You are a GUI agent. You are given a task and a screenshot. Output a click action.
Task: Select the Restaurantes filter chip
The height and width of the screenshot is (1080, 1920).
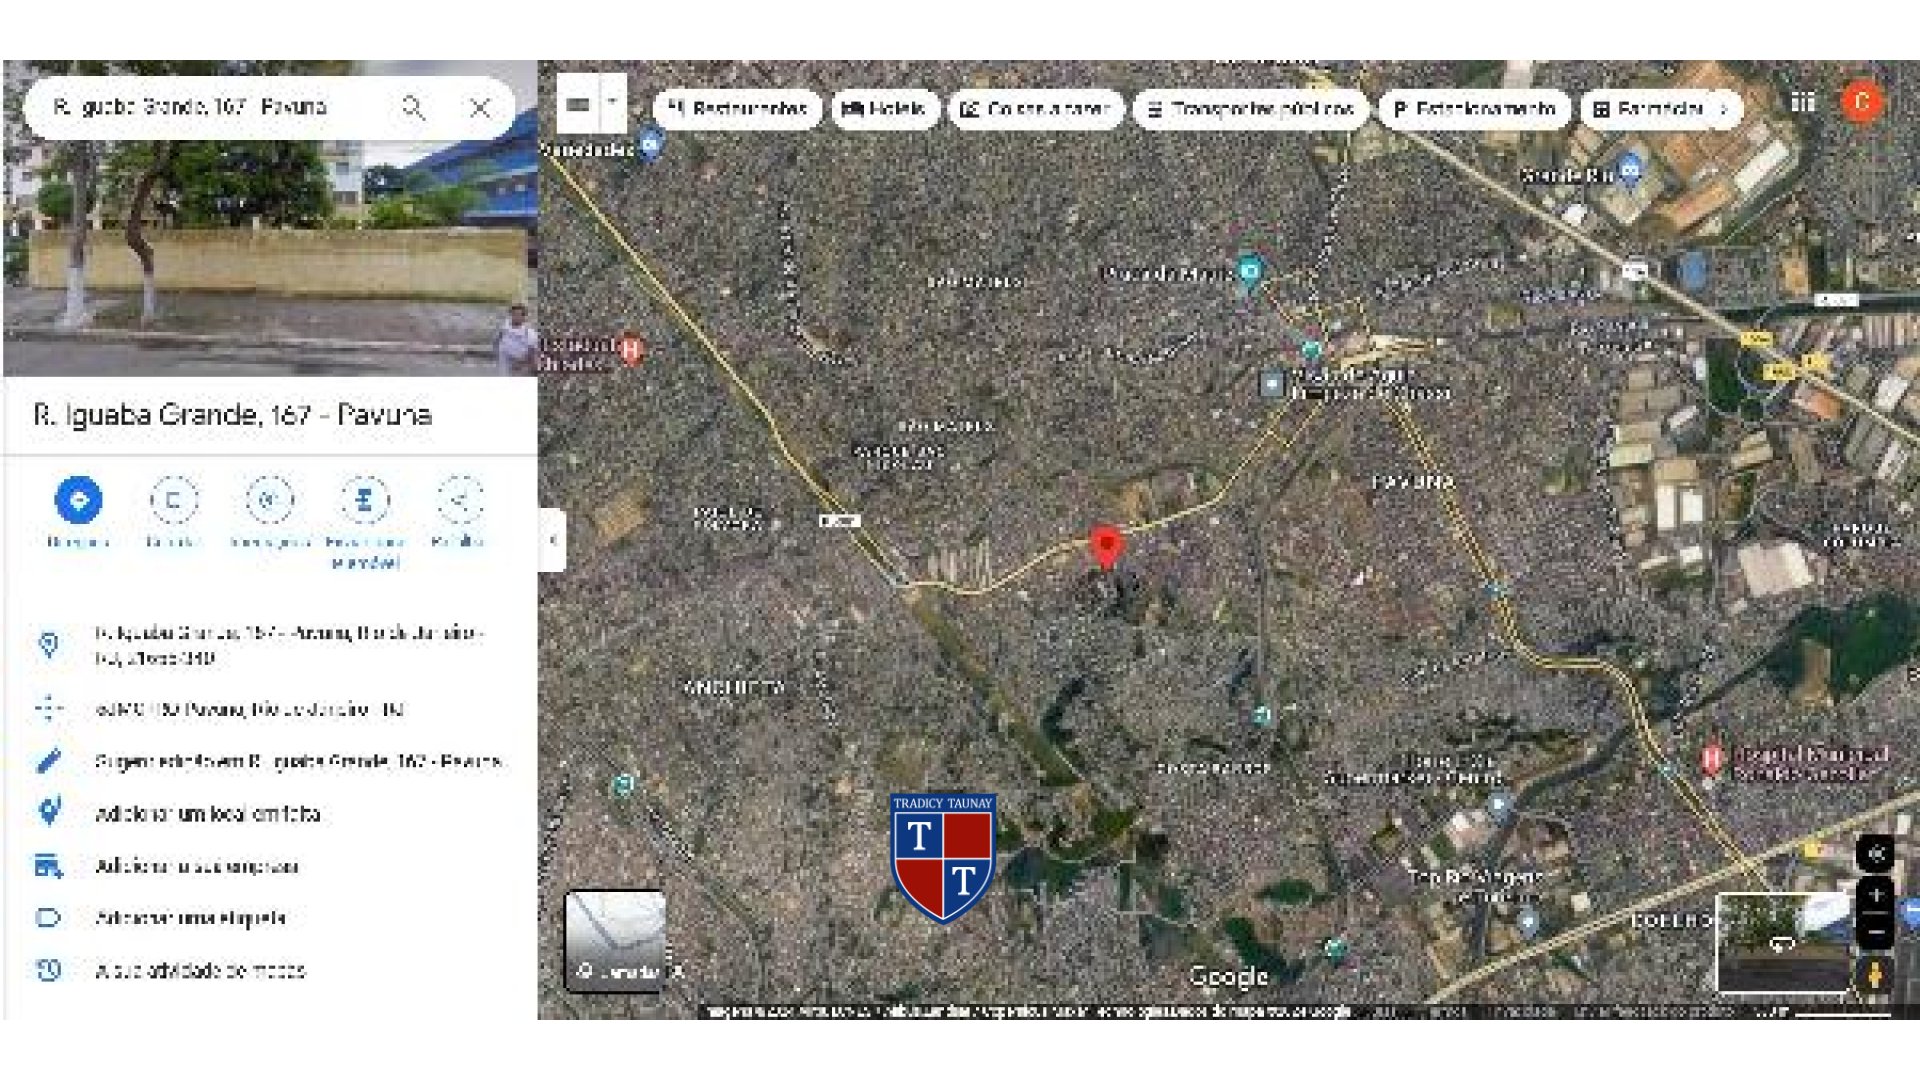(x=738, y=109)
